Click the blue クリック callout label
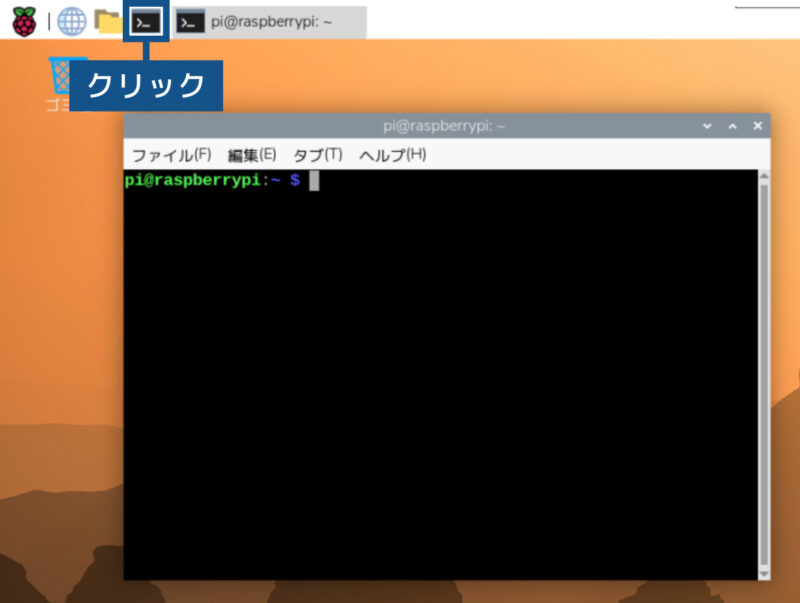Viewport: 800px width, 603px height. pos(145,86)
